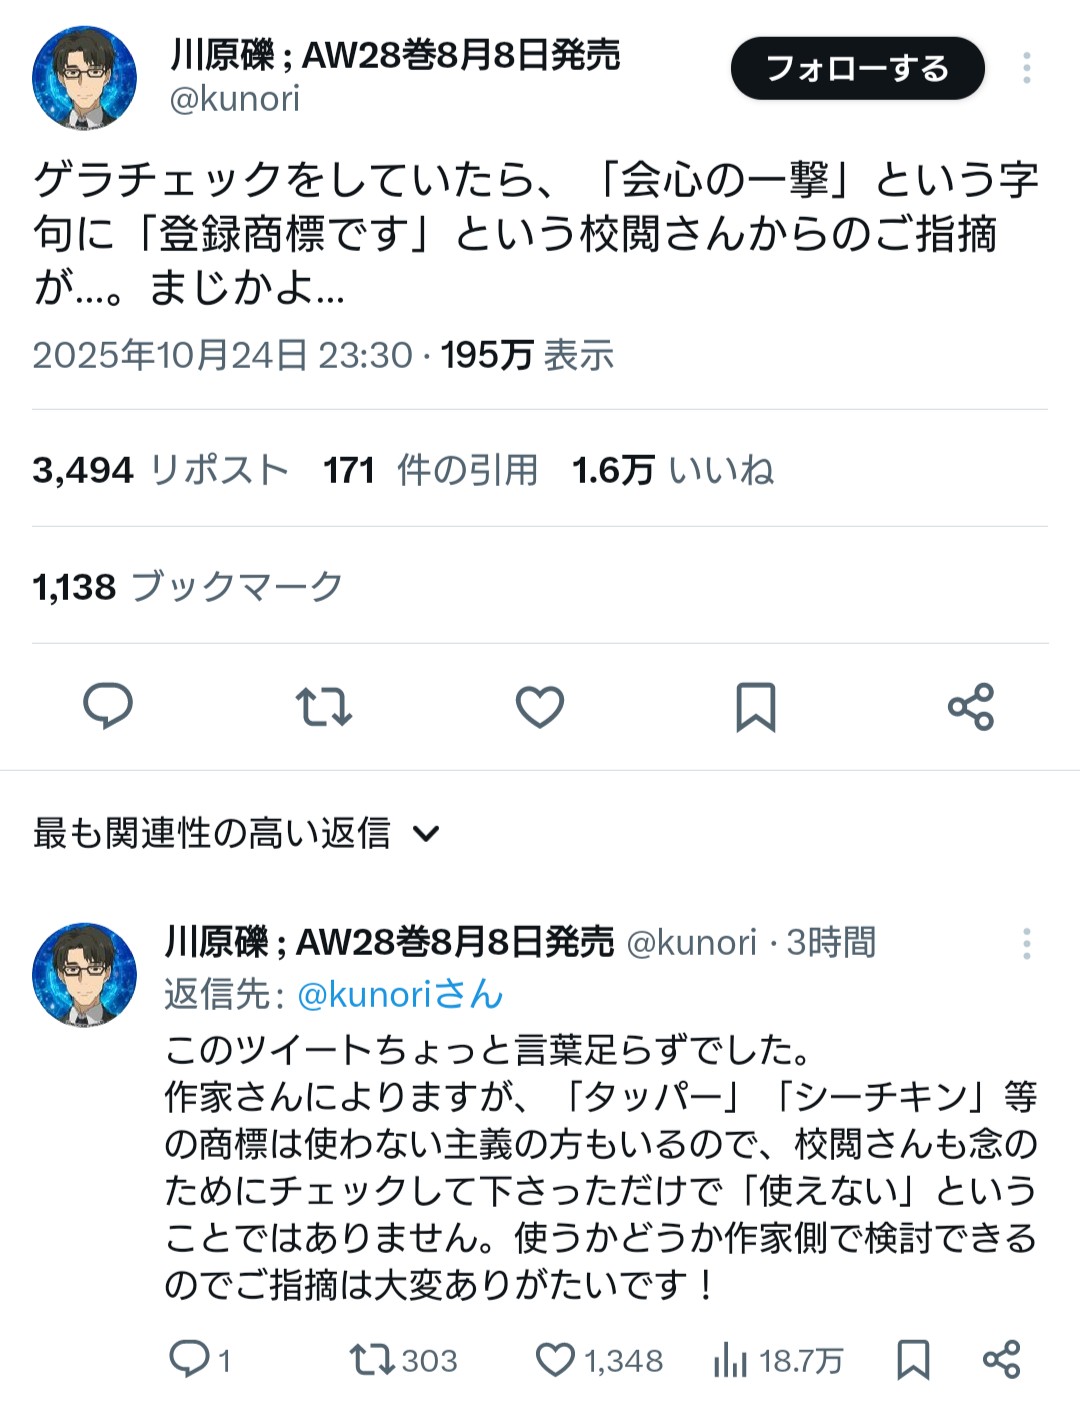Screen dimensions: 1080x1411
Task: Open the 3,494 リポスト list
Action: click(160, 469)
